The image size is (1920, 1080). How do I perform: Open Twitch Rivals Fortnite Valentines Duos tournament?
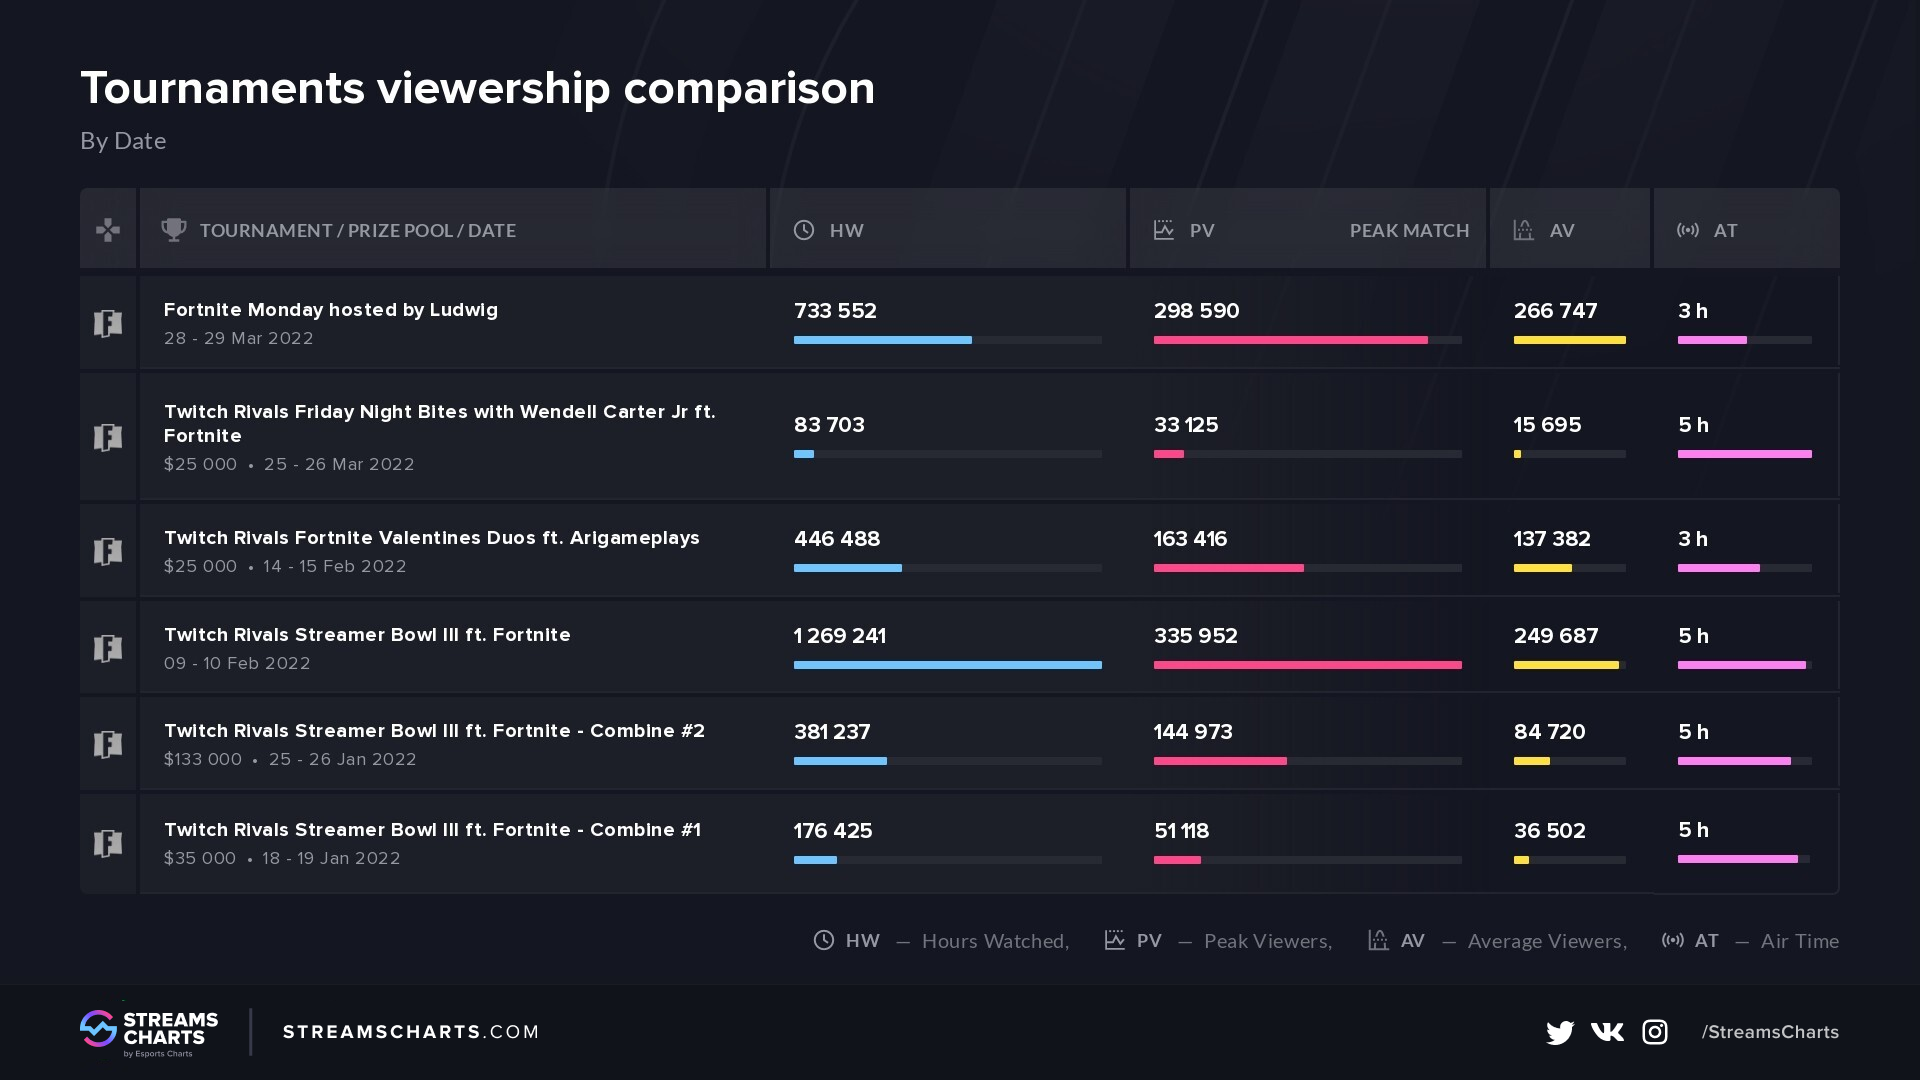tap(432, 538)
